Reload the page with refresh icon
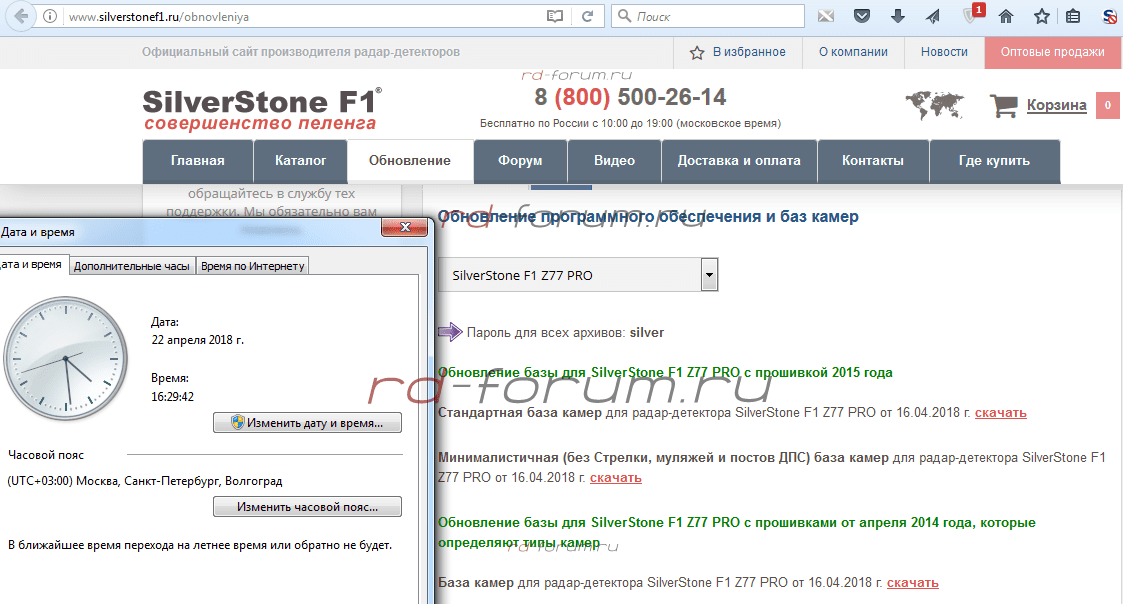Screen dimensions: 1123x604 (587, 16)
